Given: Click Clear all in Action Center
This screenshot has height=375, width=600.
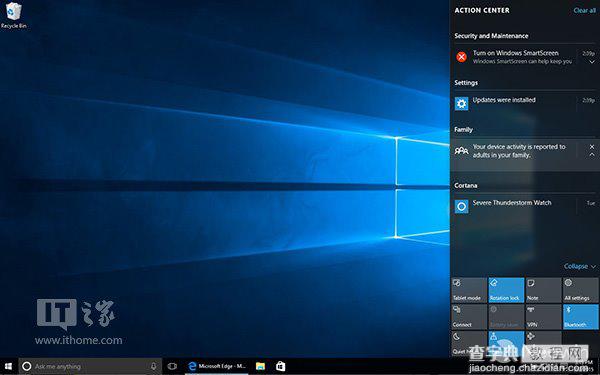Looking at the screenshot, I should (x=584, y=10).
